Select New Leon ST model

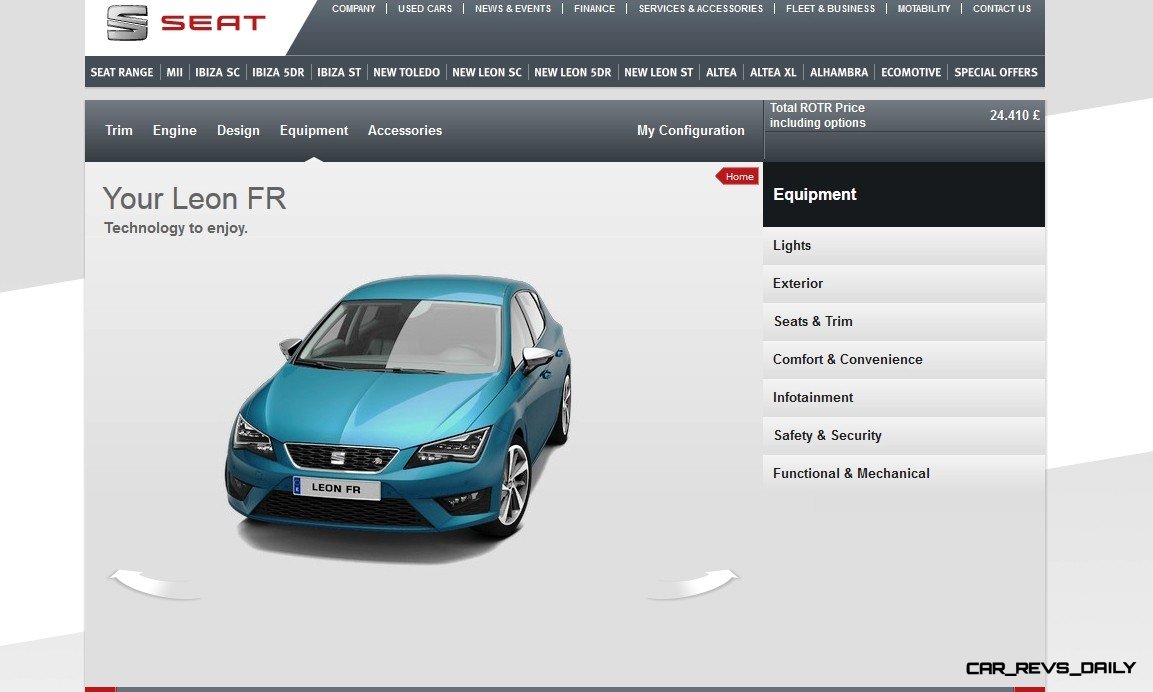(659, 72)
